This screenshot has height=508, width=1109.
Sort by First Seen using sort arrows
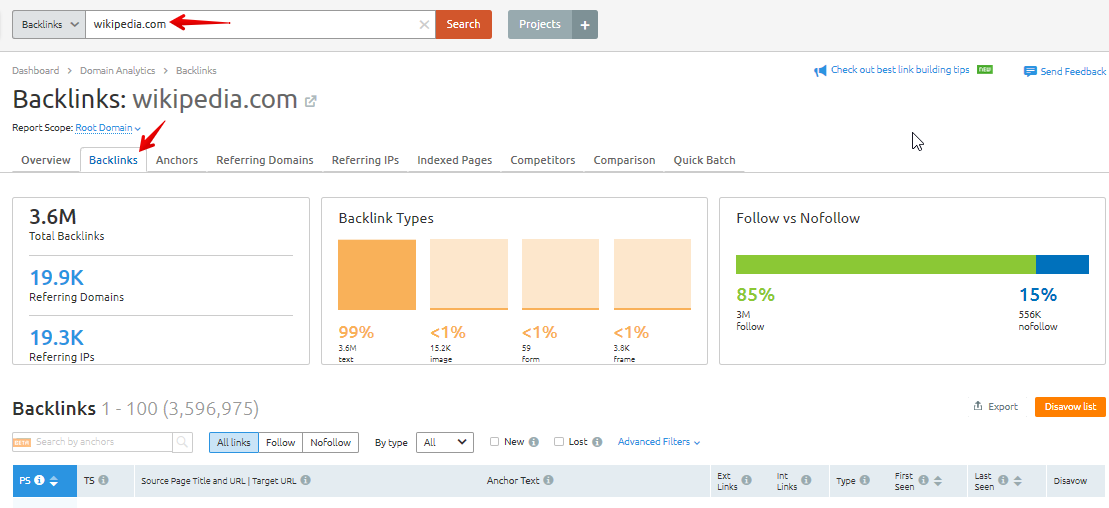[937, 481]
